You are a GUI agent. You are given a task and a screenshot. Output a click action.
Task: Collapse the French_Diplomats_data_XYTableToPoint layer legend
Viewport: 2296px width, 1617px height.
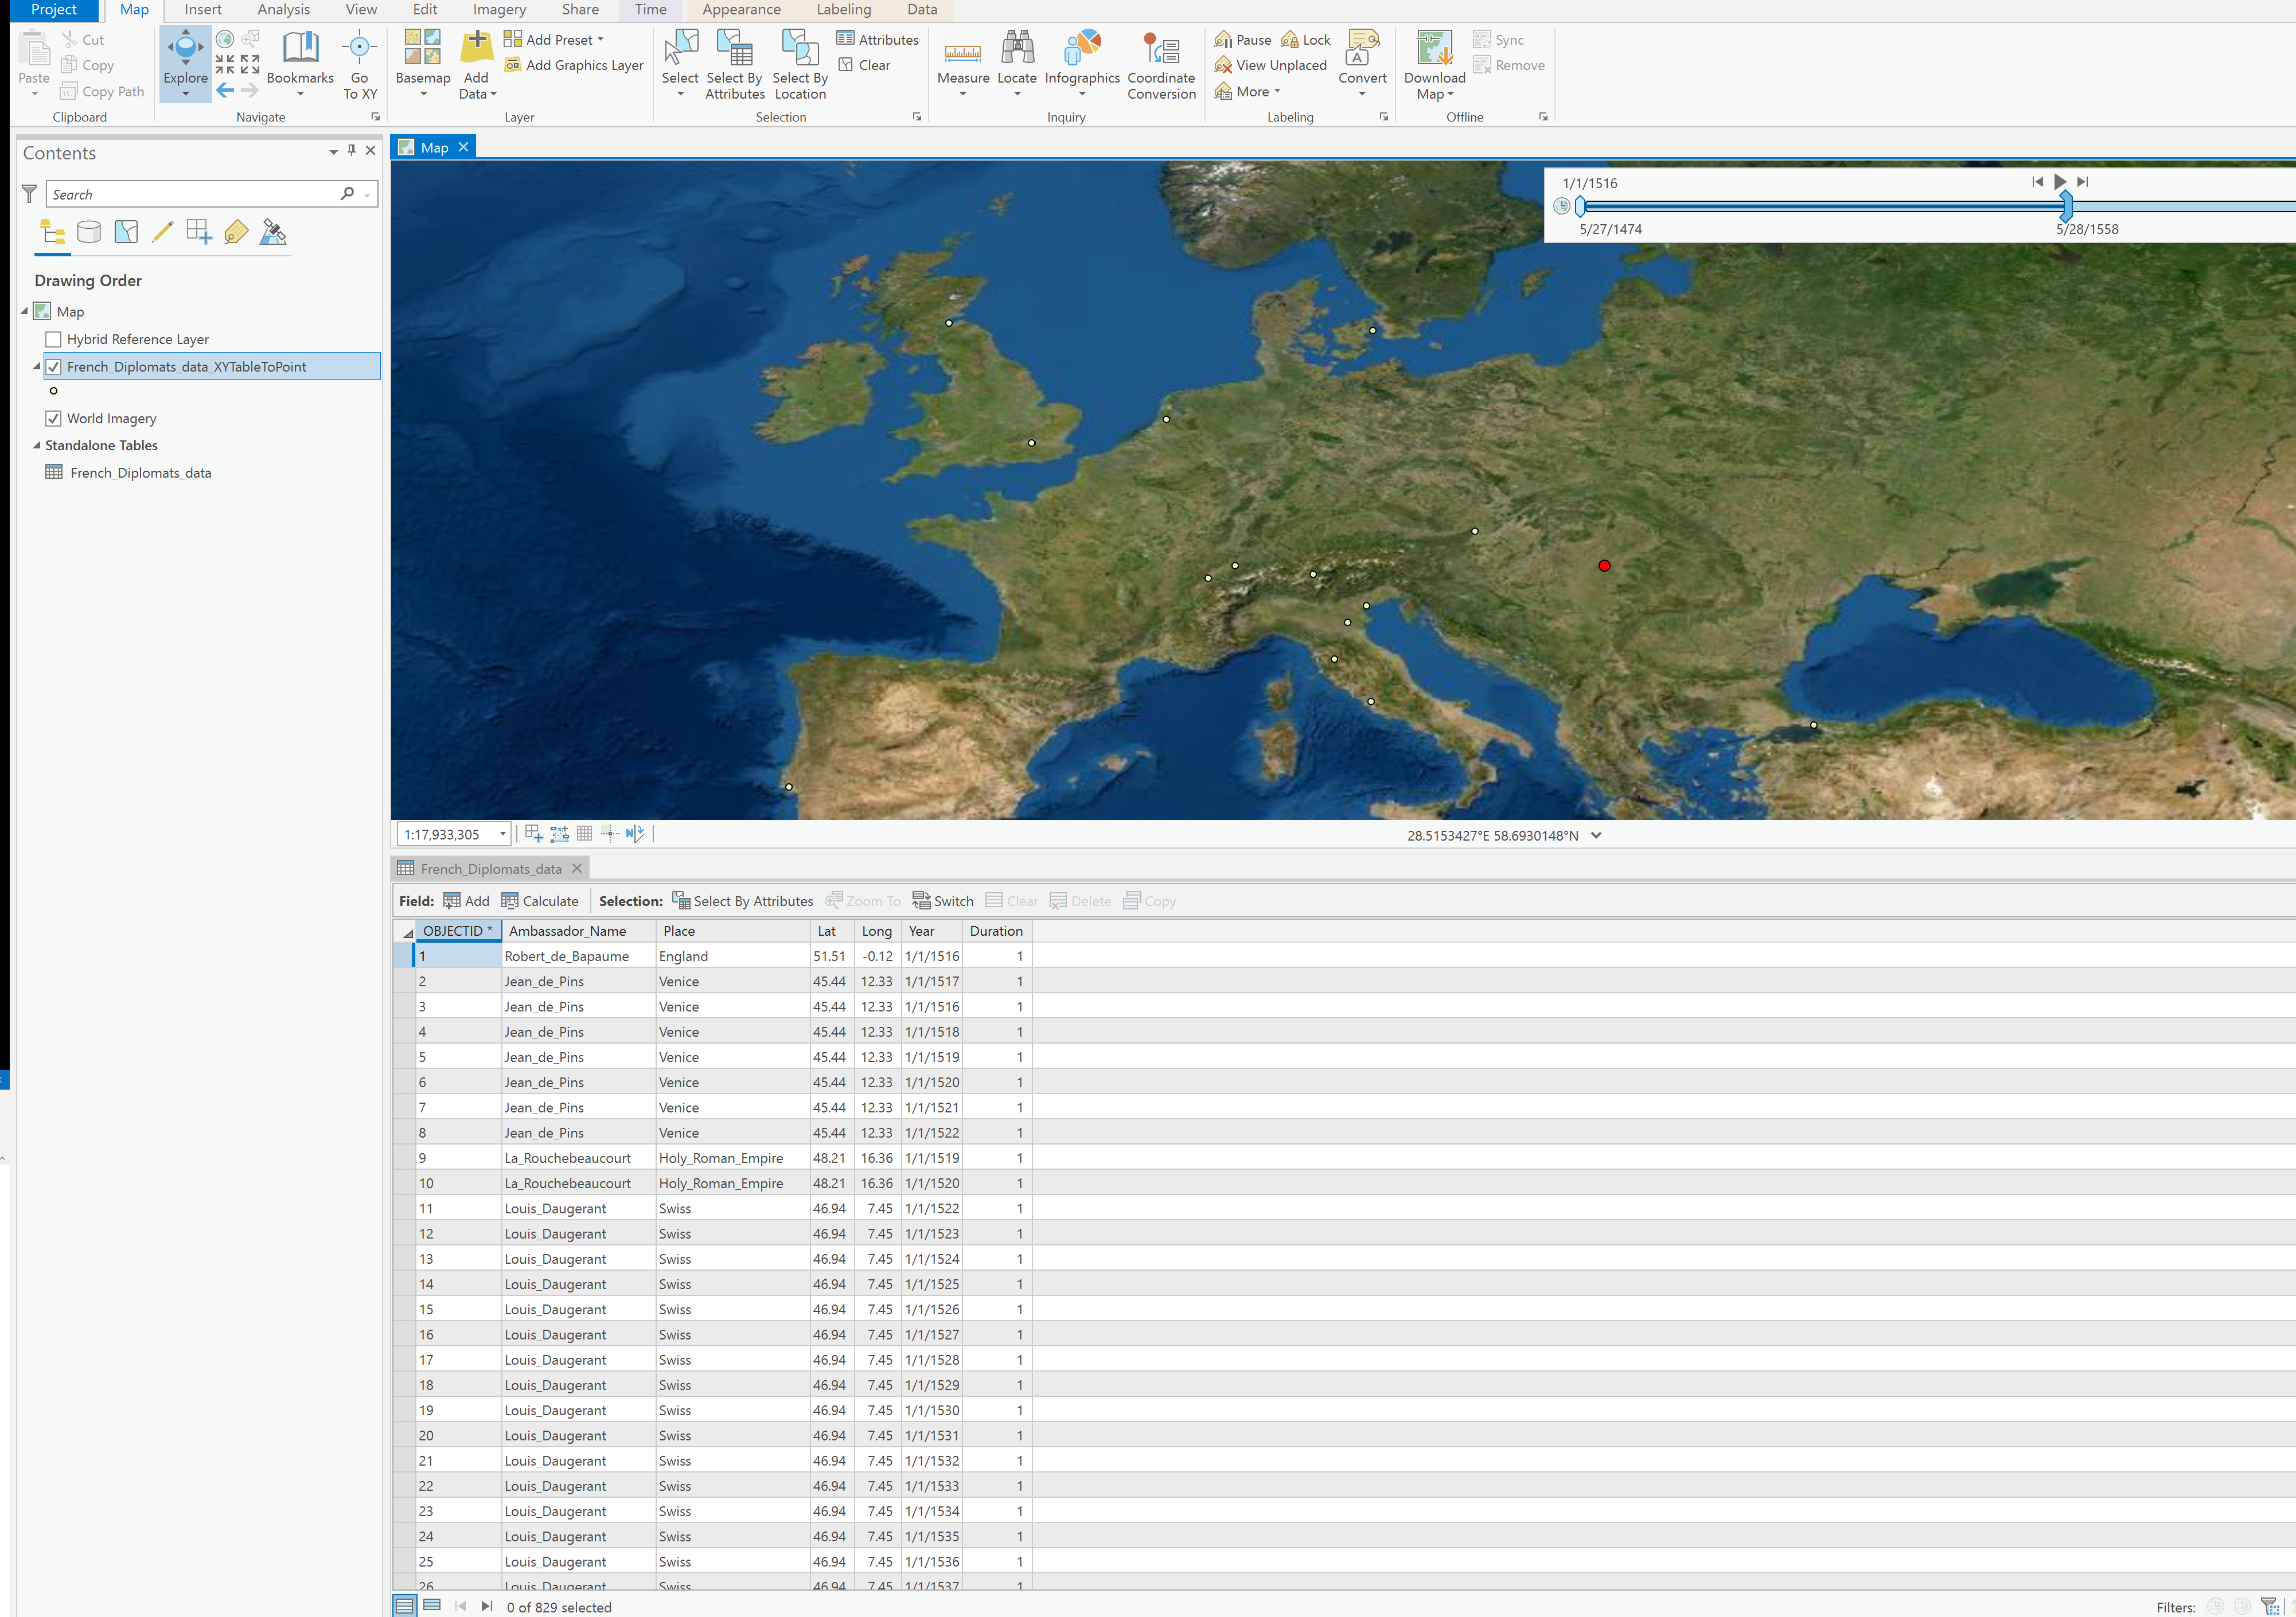tap(37, 367)
